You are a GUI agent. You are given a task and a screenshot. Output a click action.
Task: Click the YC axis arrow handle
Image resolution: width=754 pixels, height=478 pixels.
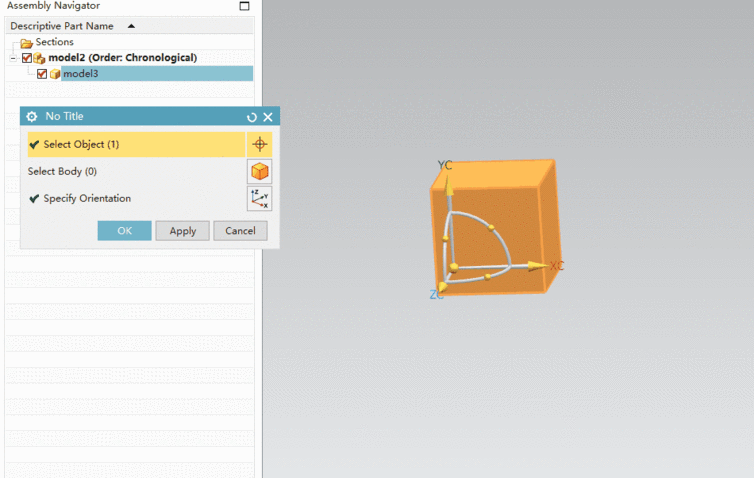pyautogui.click(x=449, y=186)
